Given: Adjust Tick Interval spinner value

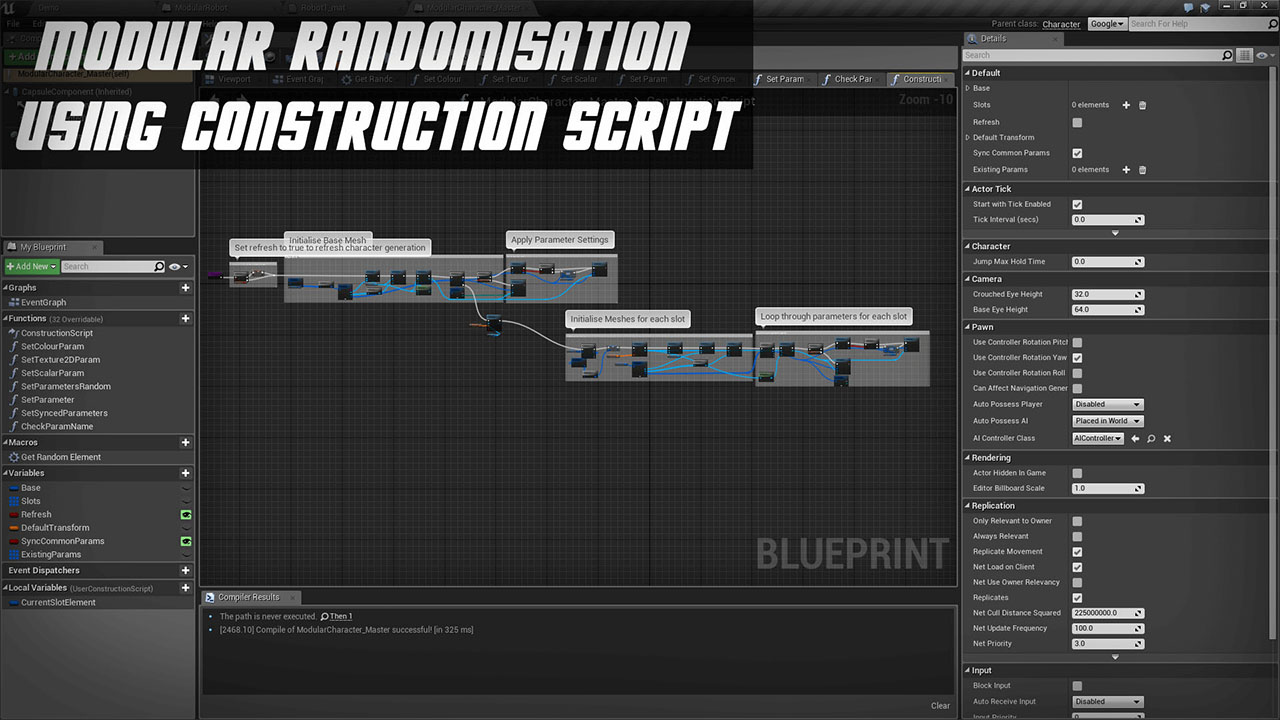Looking at the screenshot, I should coord(1107,220).
